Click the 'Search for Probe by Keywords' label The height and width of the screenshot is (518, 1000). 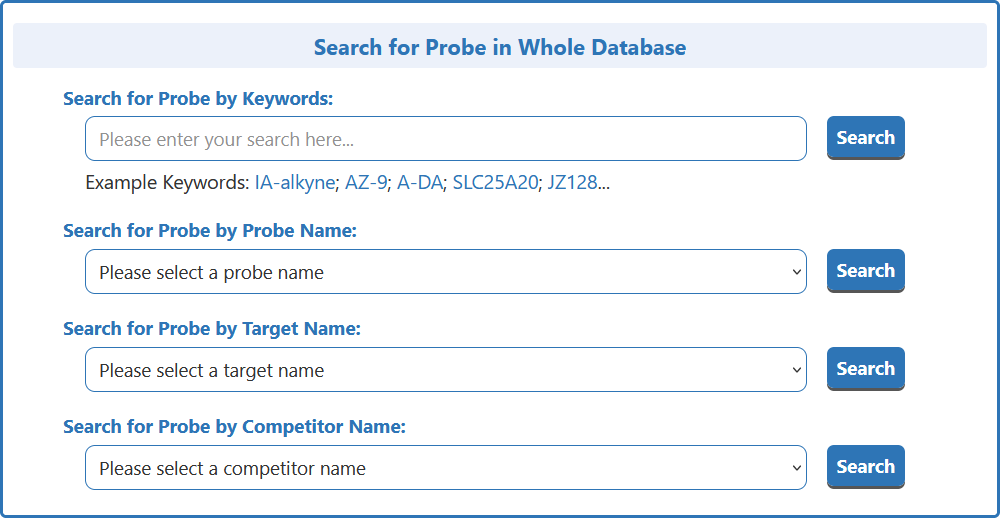pyautogui.click(x=198, y=99)
